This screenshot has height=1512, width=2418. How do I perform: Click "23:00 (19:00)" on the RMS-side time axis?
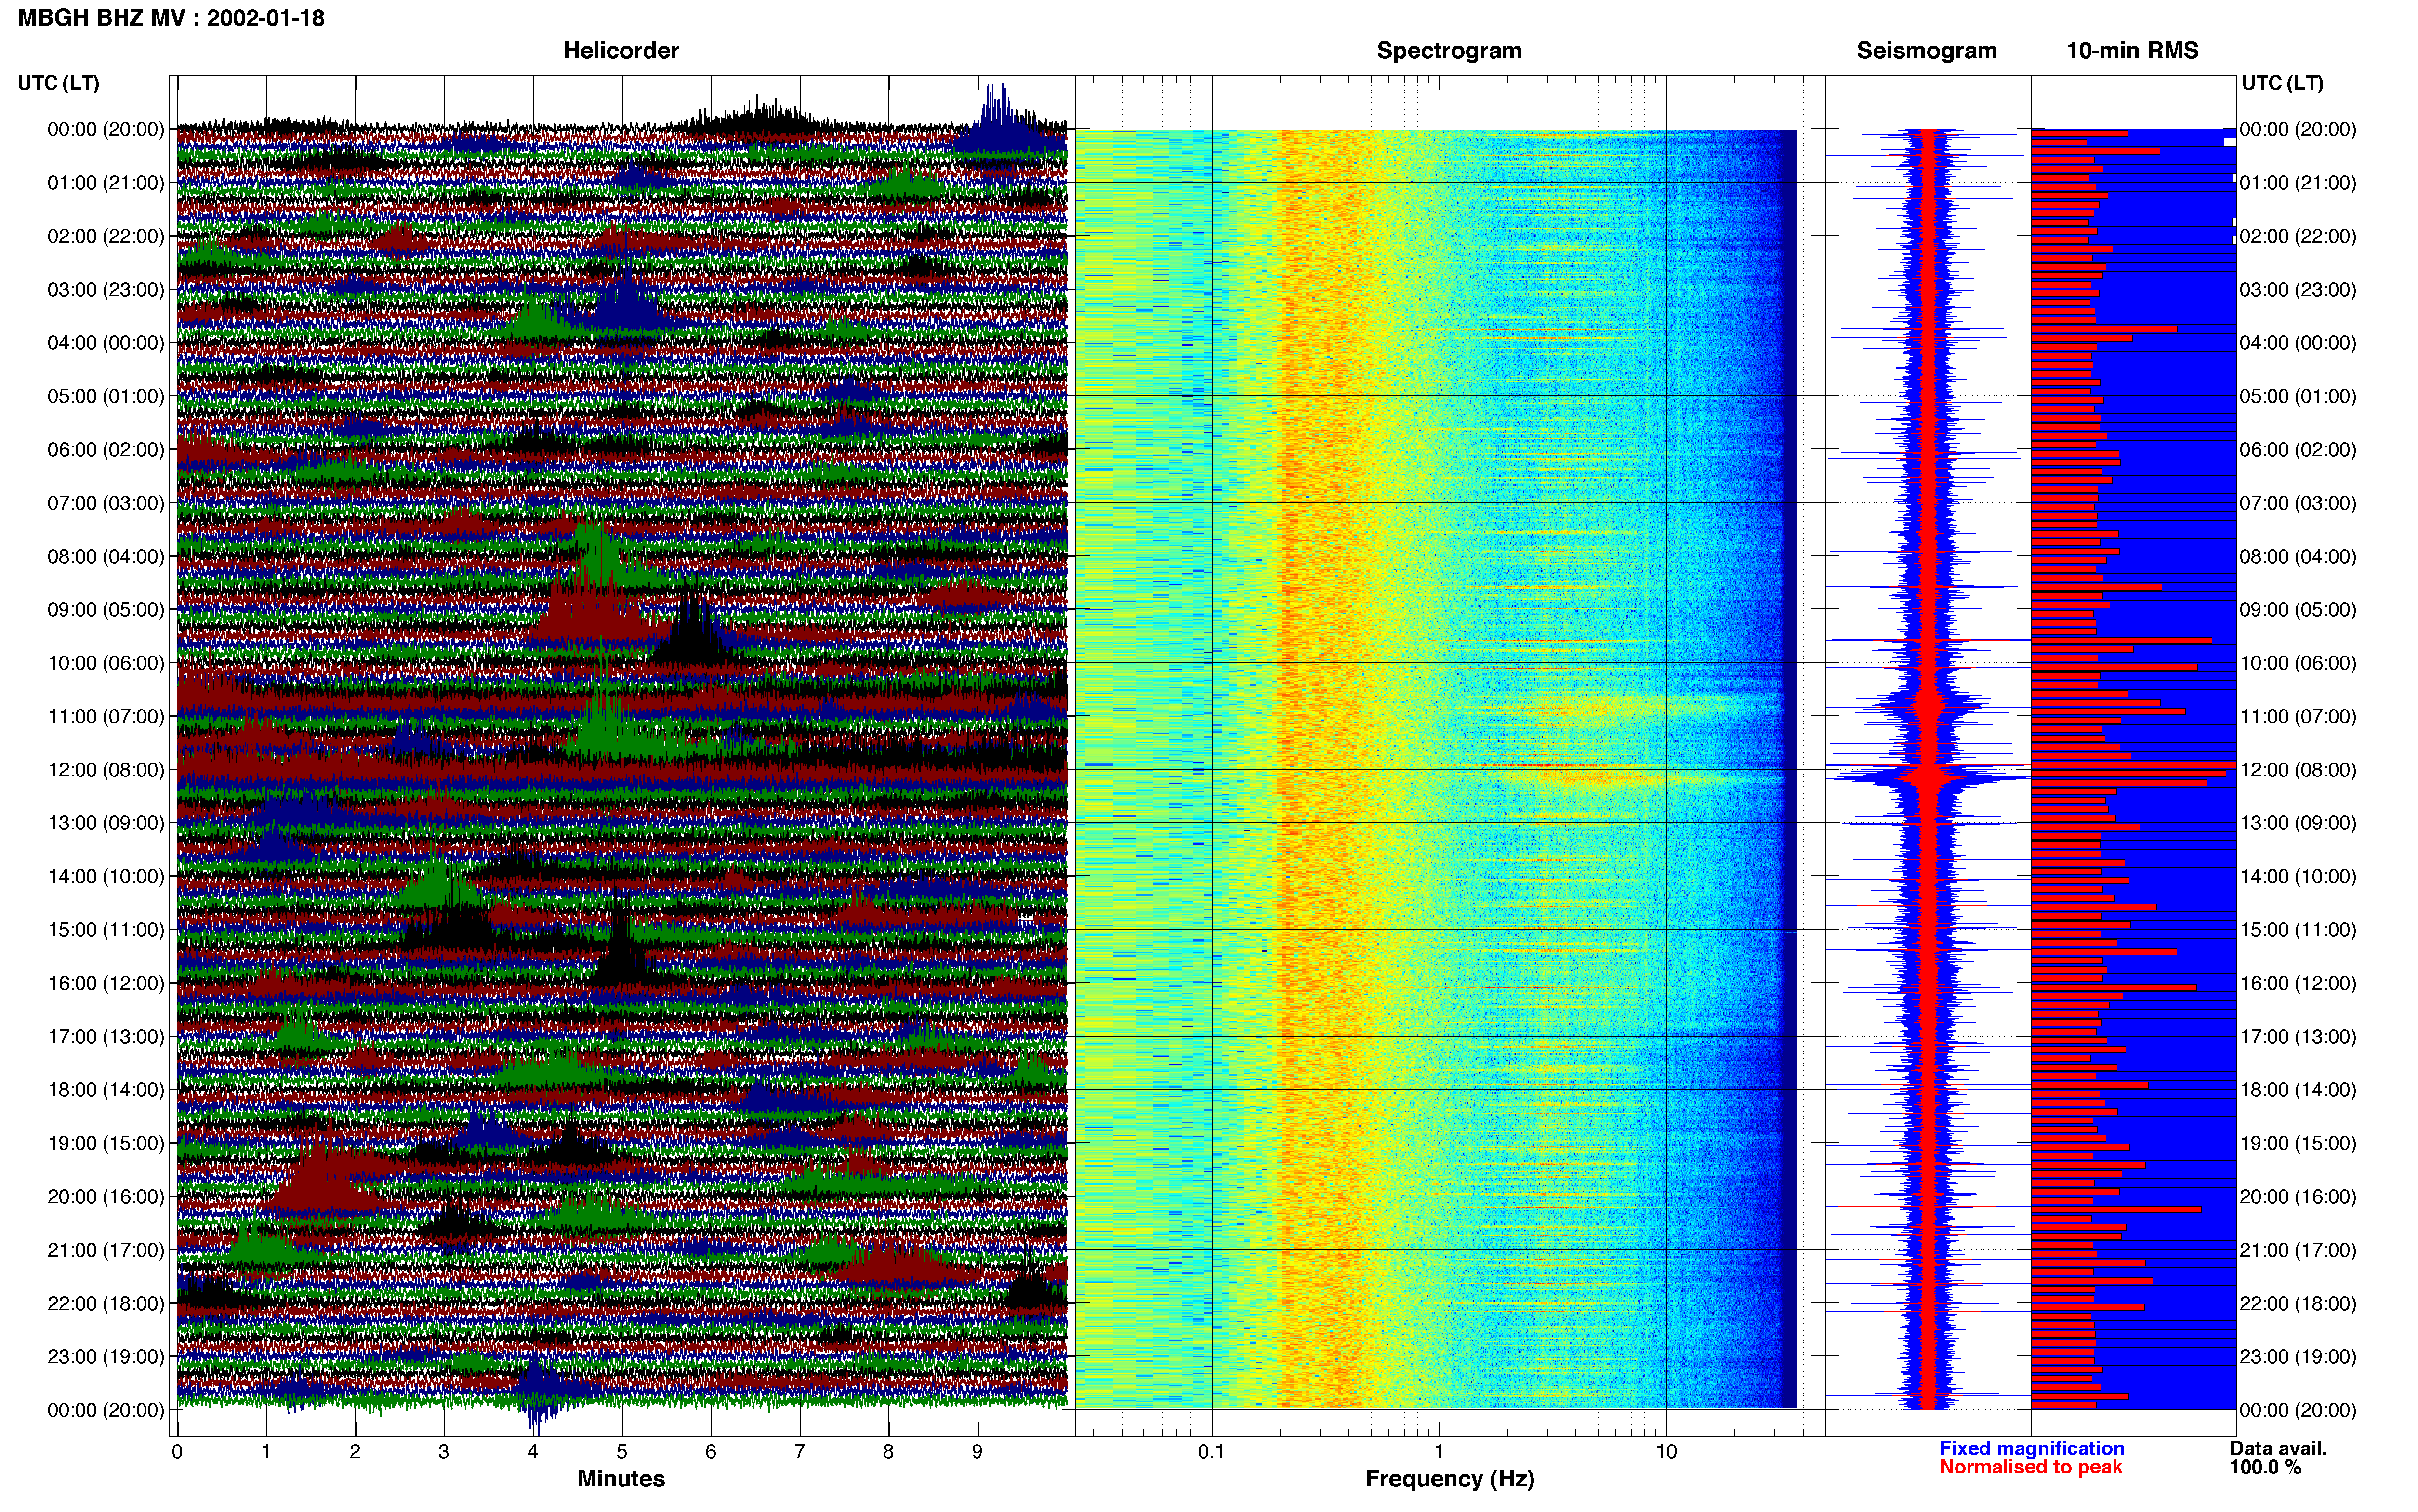pos(2298,1357)
